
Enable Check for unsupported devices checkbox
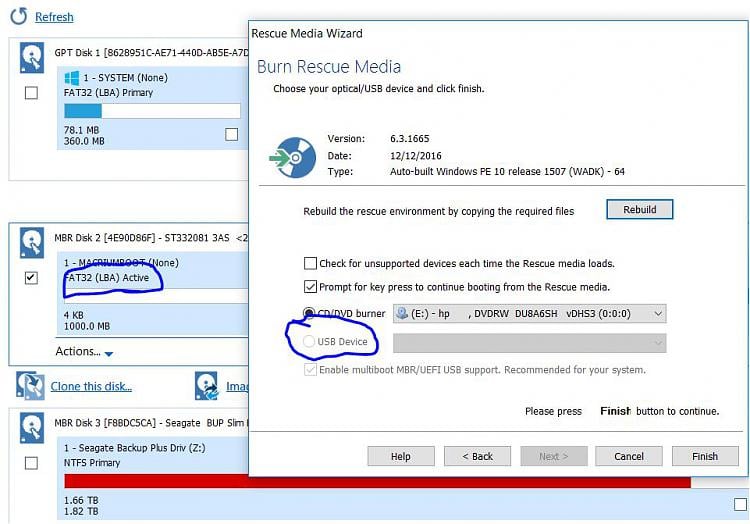310,263
